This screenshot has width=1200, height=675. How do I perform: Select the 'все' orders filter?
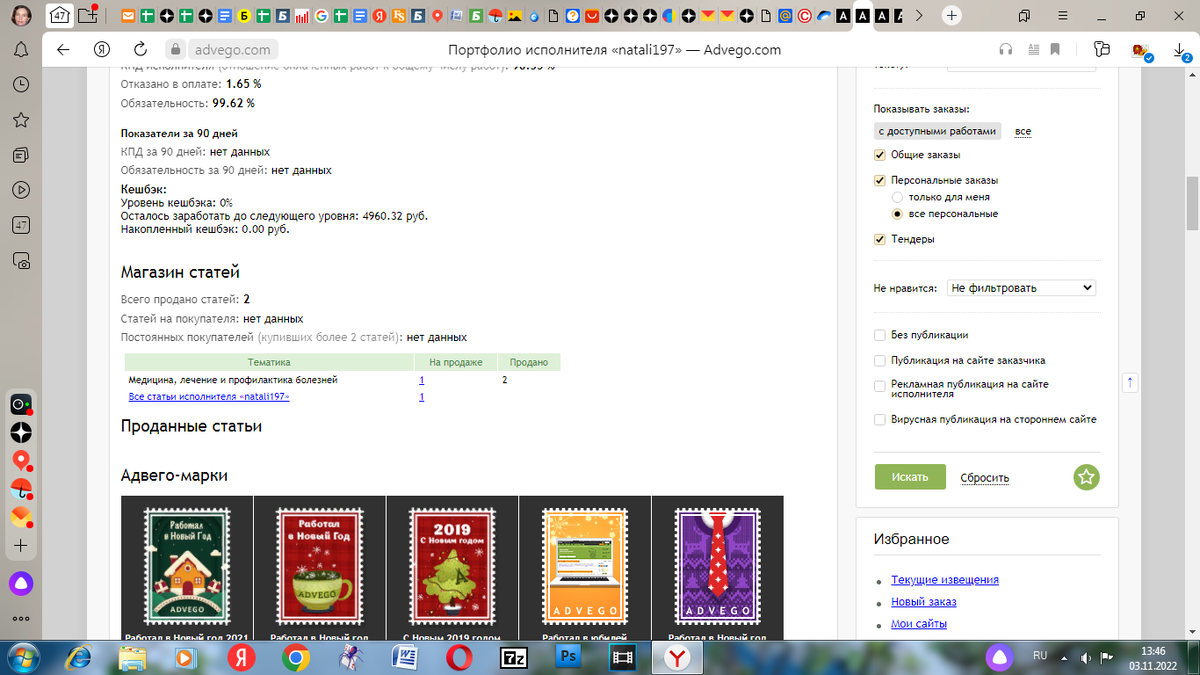click(x=1023, y=131)
